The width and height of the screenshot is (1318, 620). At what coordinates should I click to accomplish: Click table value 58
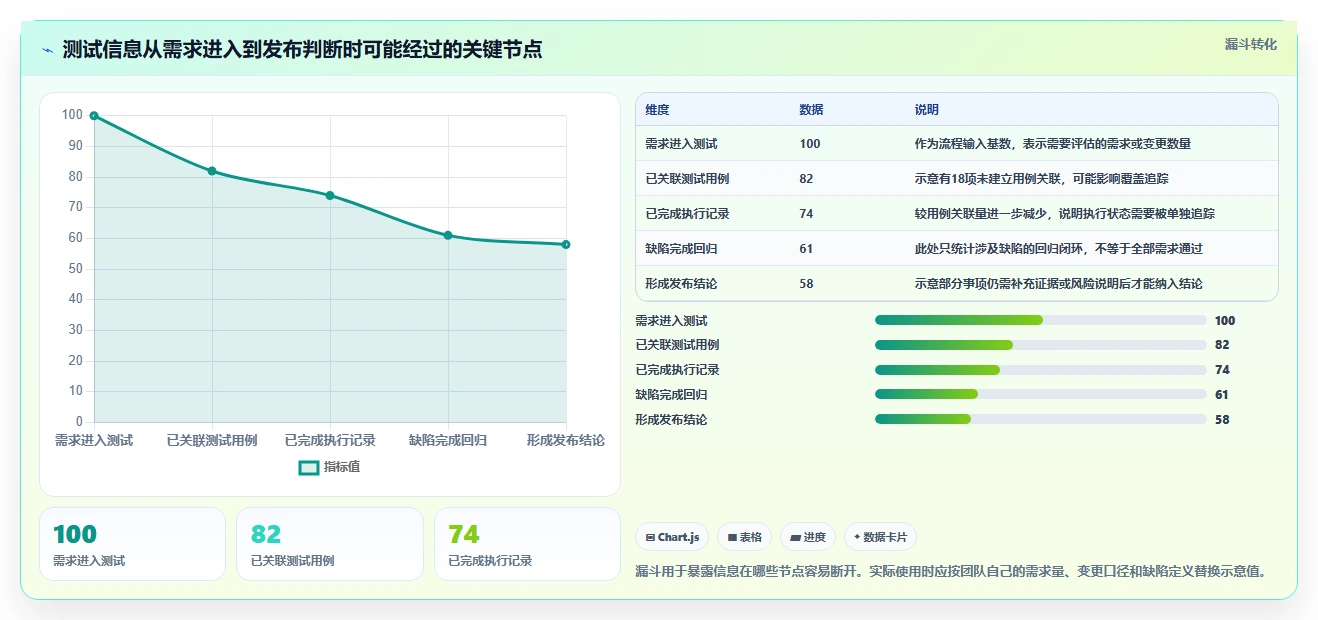pos(806,284)
